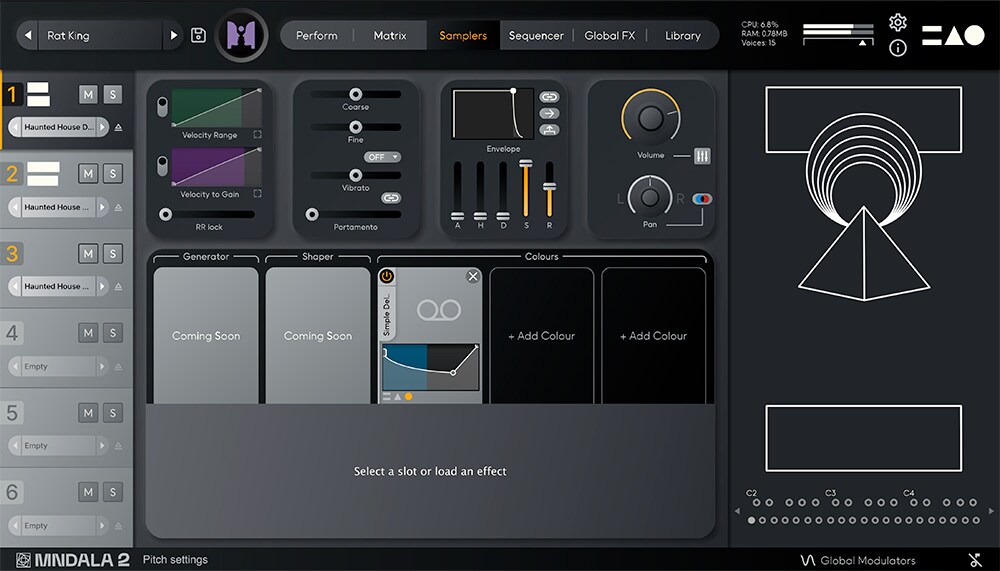The image size is (1000, 571).
Task: Click the Vibrato link icon
Action: tap(391, 198)
